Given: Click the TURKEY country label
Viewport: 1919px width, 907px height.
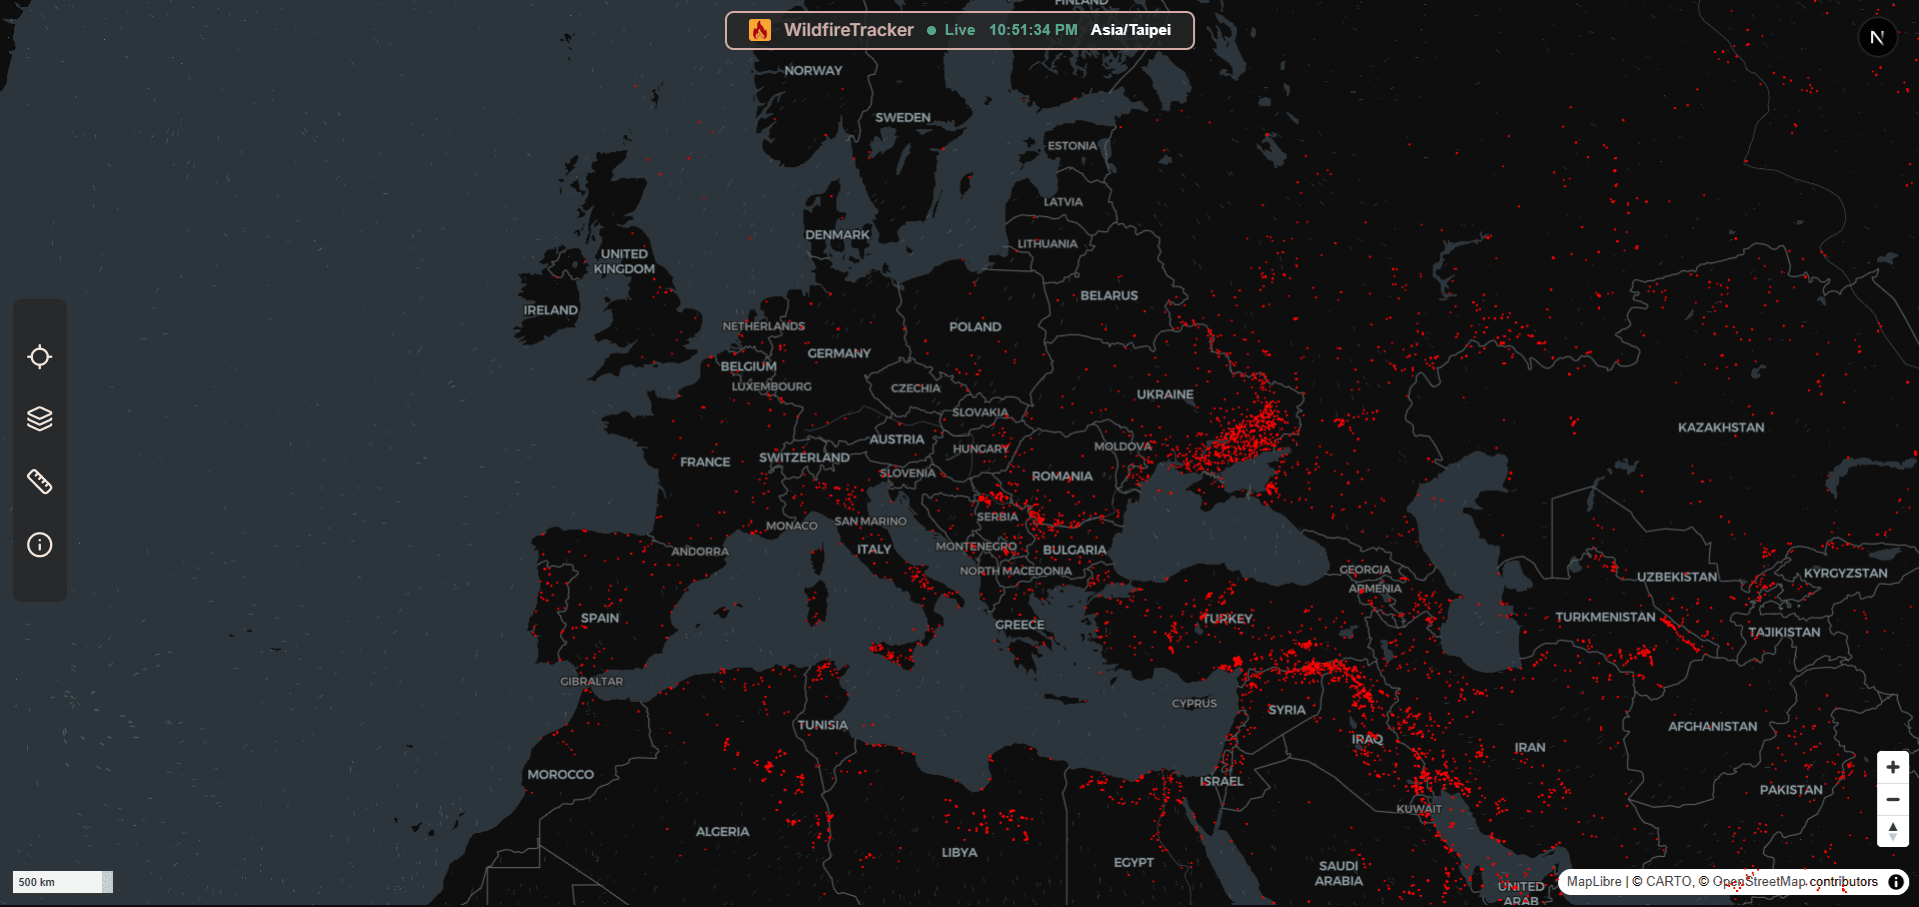Looking at the screenshot, I should [1227, 619].
